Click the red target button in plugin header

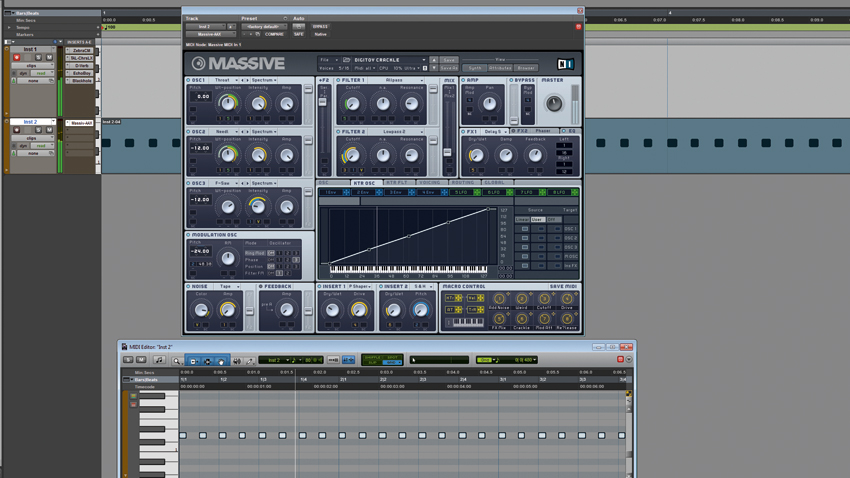[x=578, y=27]
